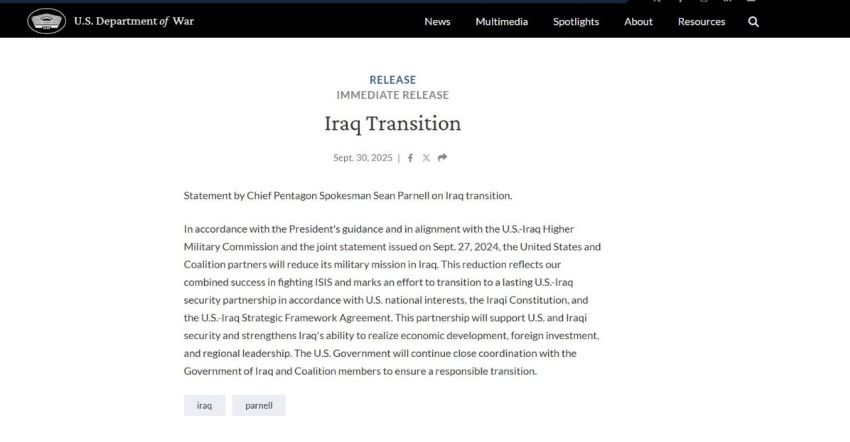Open the Multimedia menu

point(502,22)
